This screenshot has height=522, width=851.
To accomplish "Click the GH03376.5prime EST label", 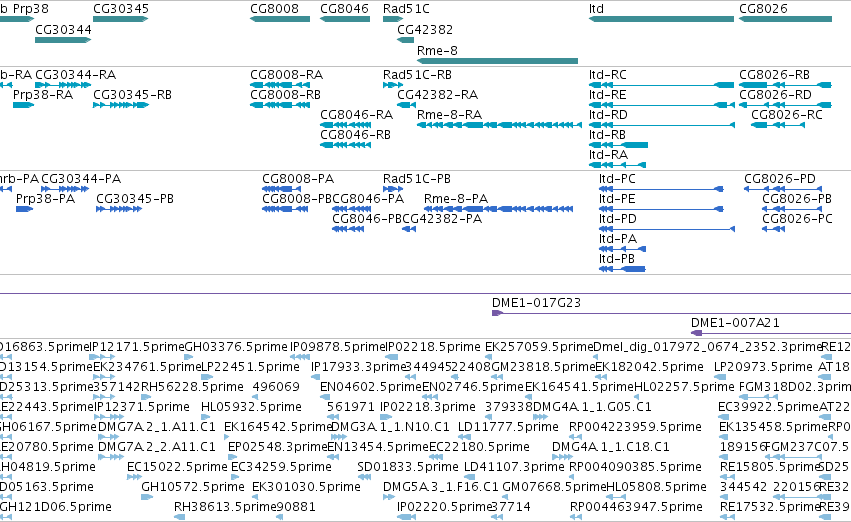I will click(x=236, y=347).
